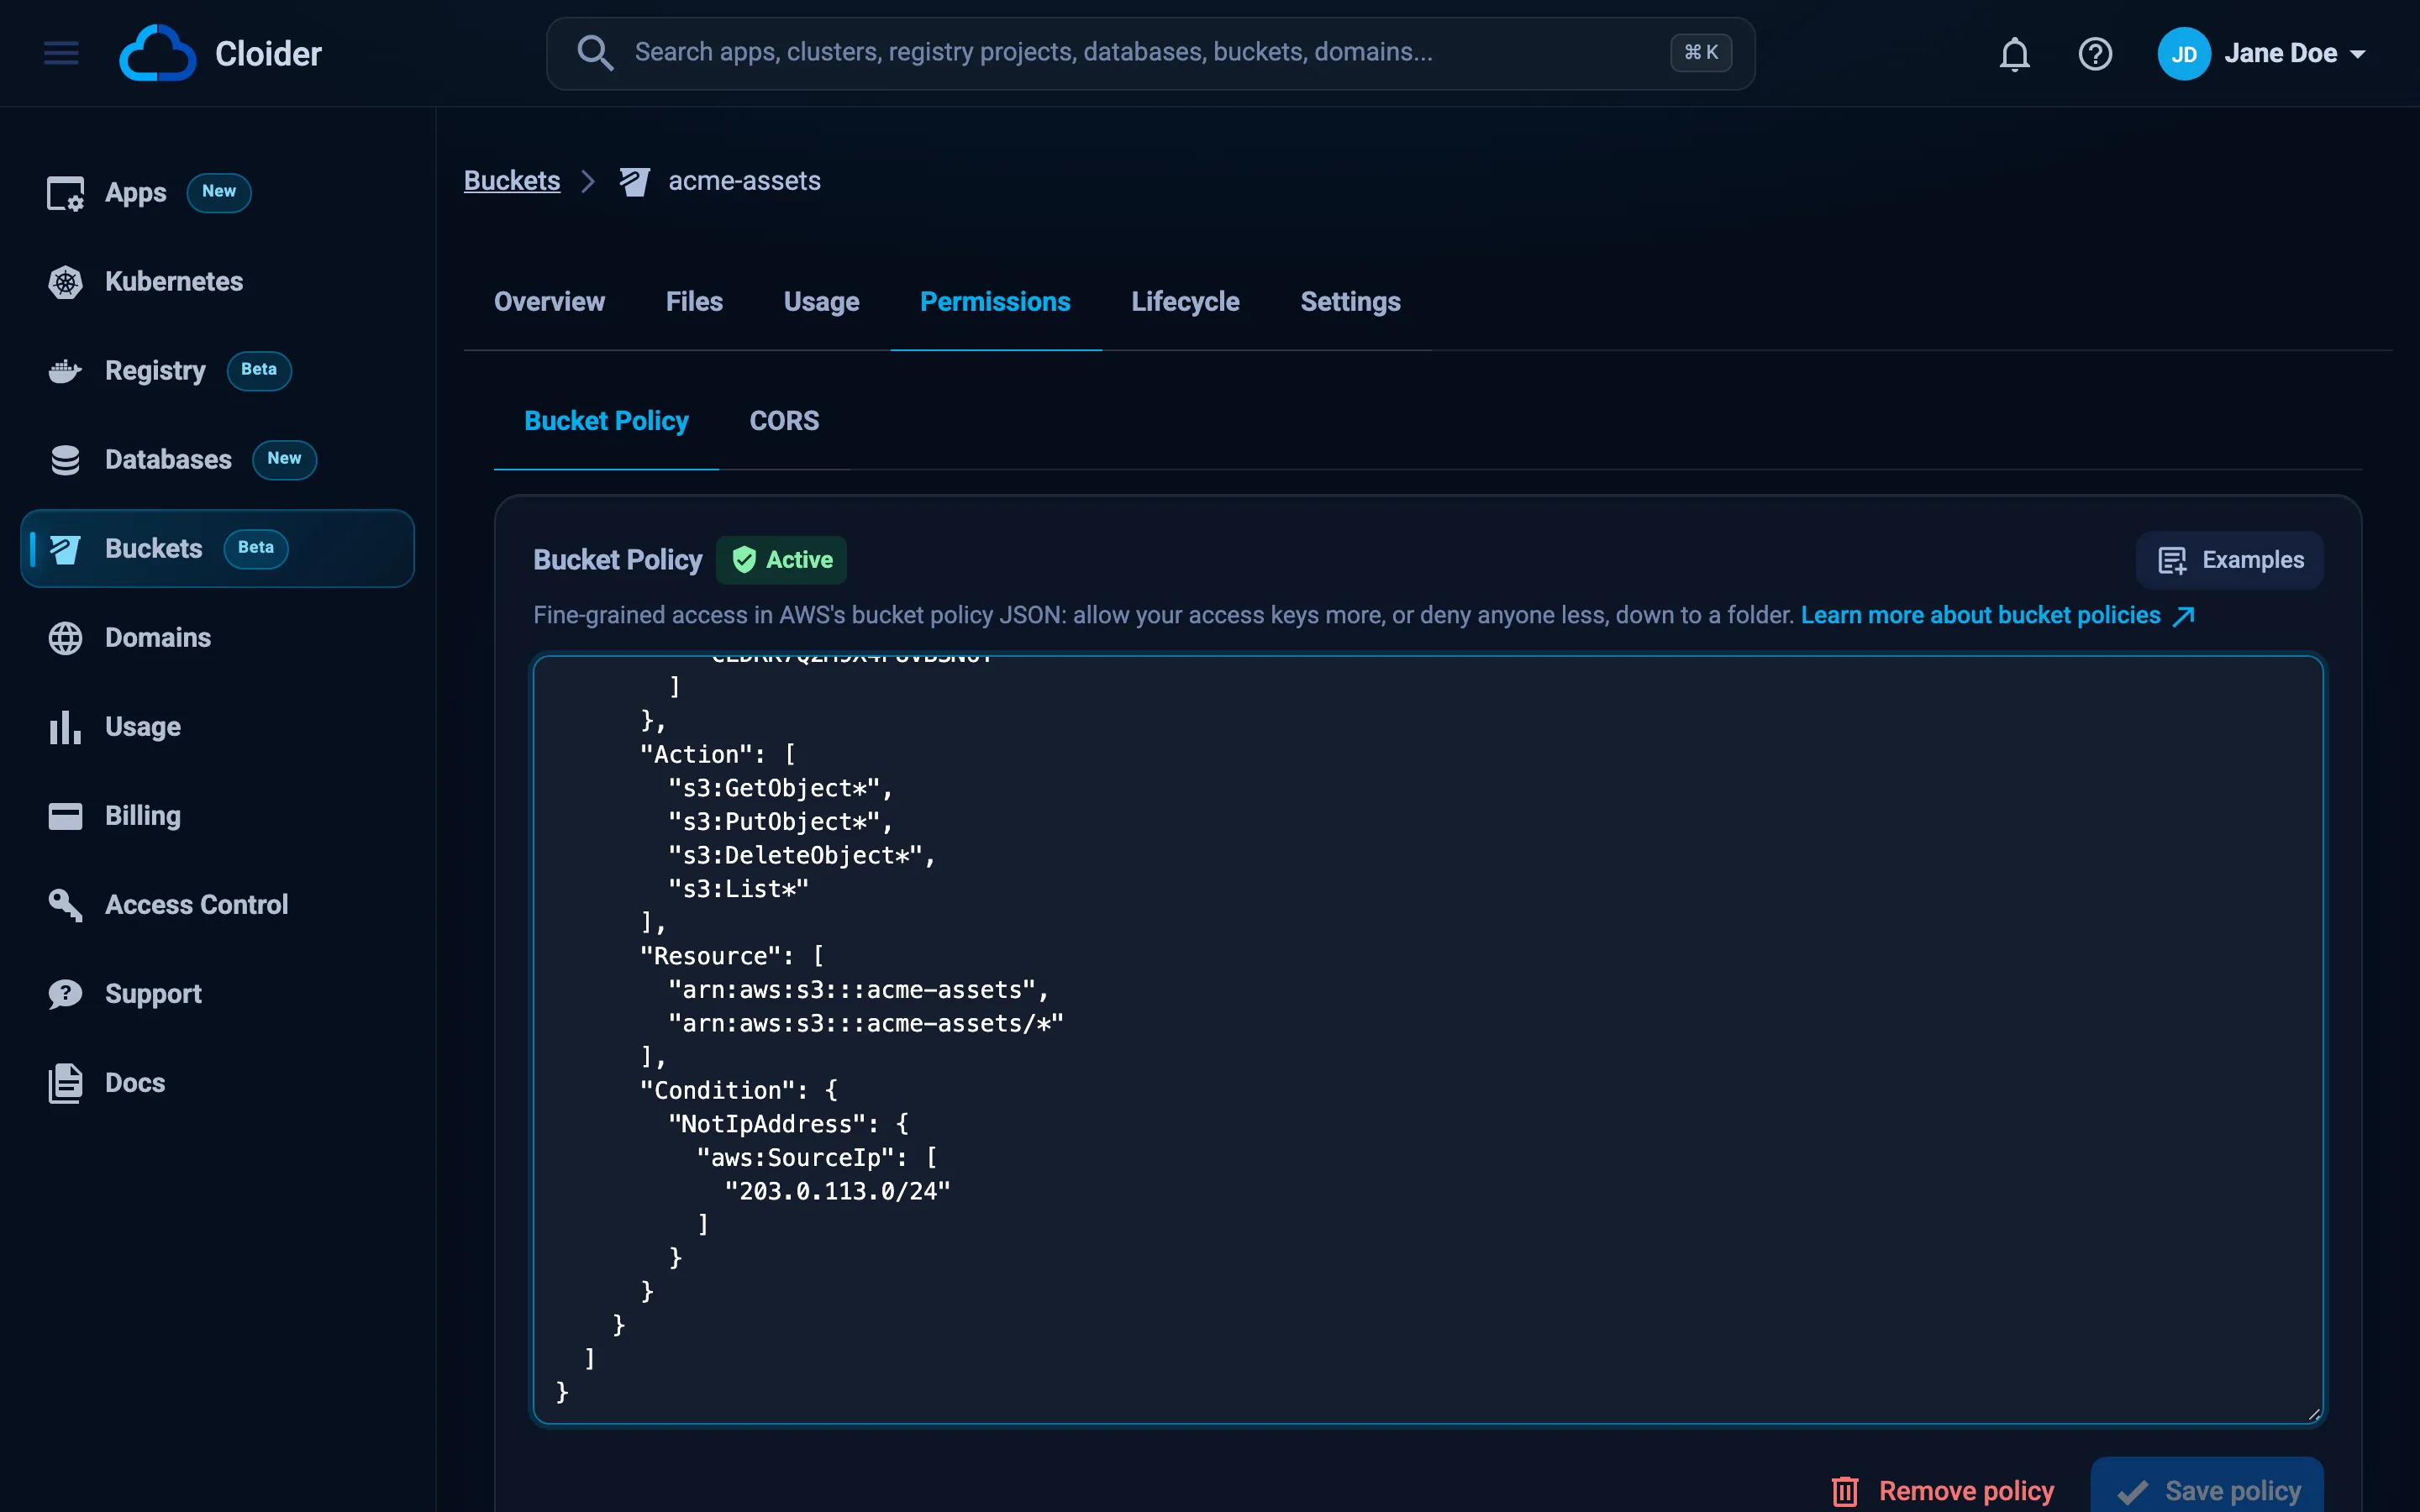
Task: Click the Docs document icon
Action: tap(66, 1083)
